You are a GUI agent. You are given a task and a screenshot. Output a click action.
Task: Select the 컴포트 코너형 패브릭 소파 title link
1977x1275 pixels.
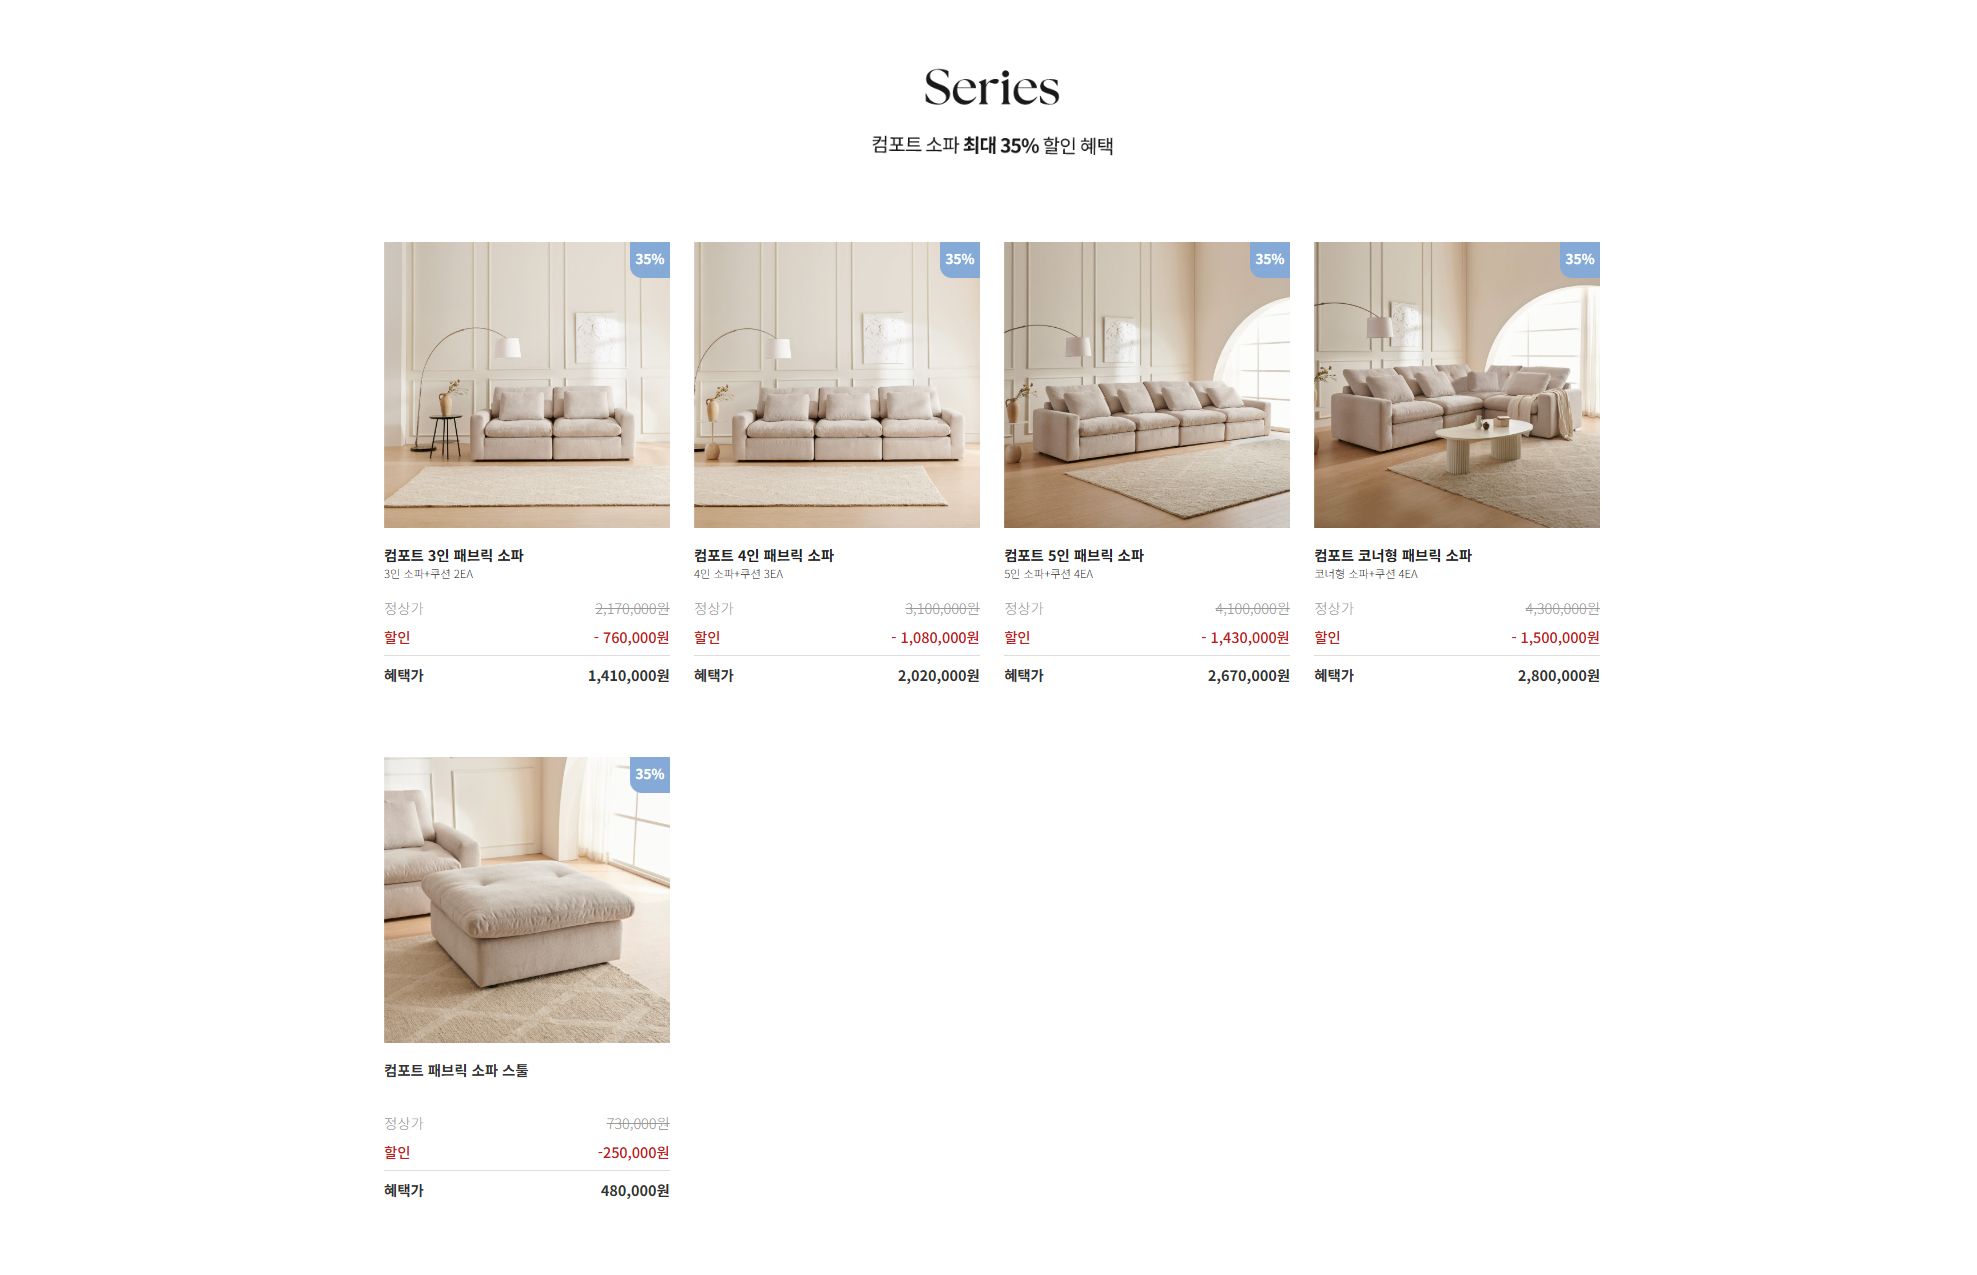tap(1393, 555)
